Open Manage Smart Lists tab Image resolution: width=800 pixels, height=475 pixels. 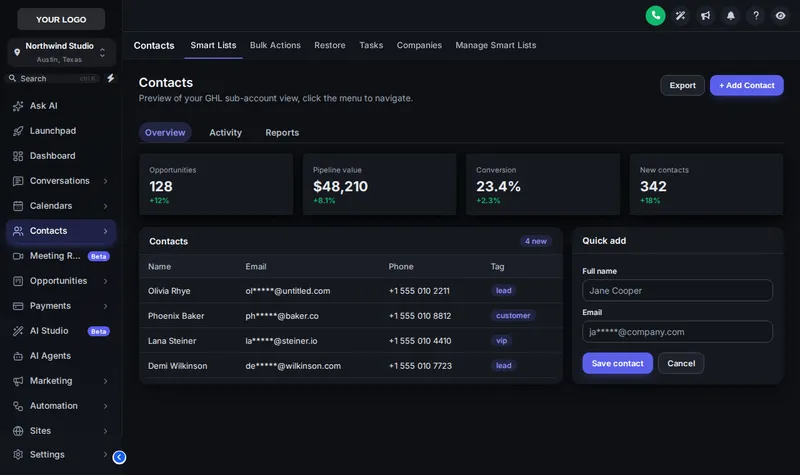(x=495, y=45)
